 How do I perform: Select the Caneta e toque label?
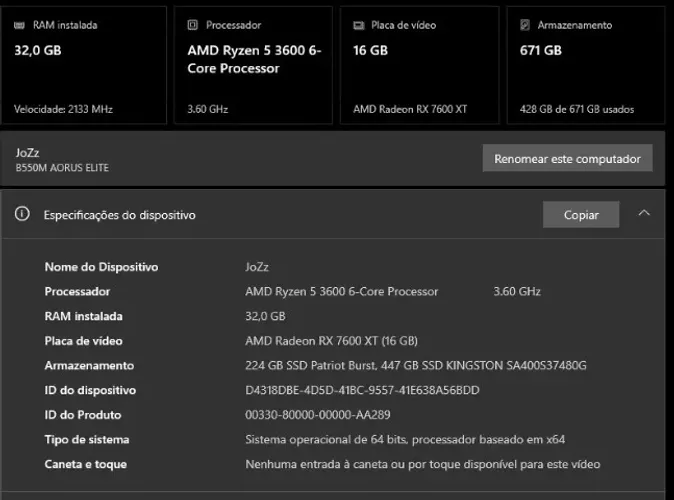(86, 464)
